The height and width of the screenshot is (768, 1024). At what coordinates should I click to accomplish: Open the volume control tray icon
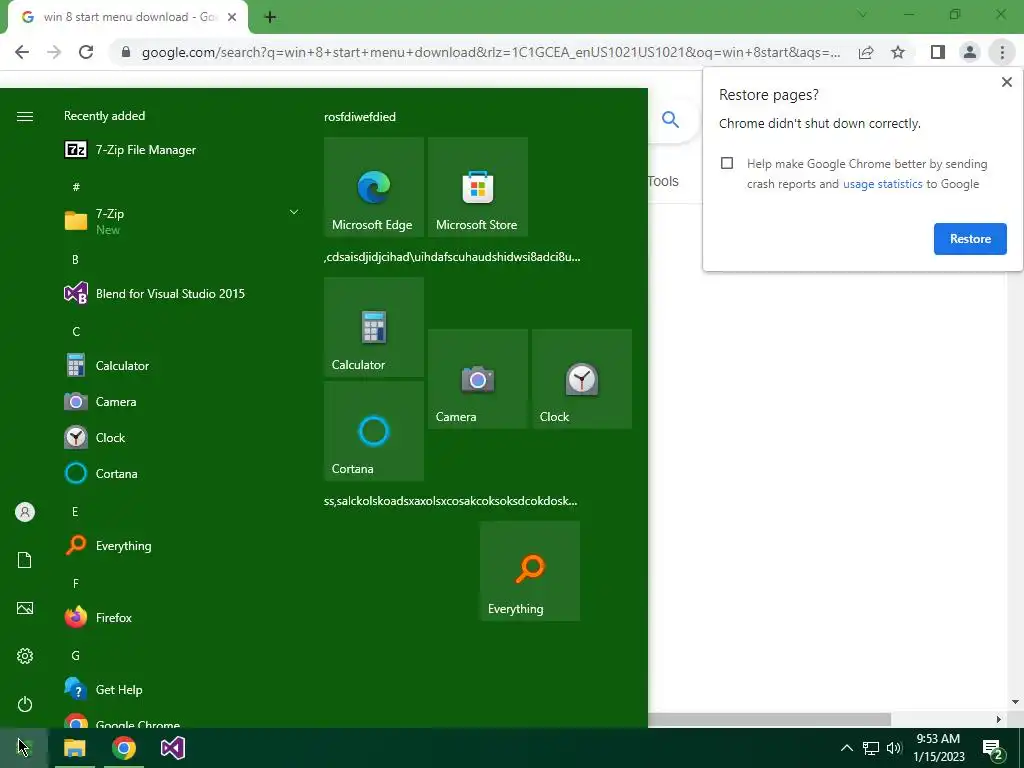894,748
